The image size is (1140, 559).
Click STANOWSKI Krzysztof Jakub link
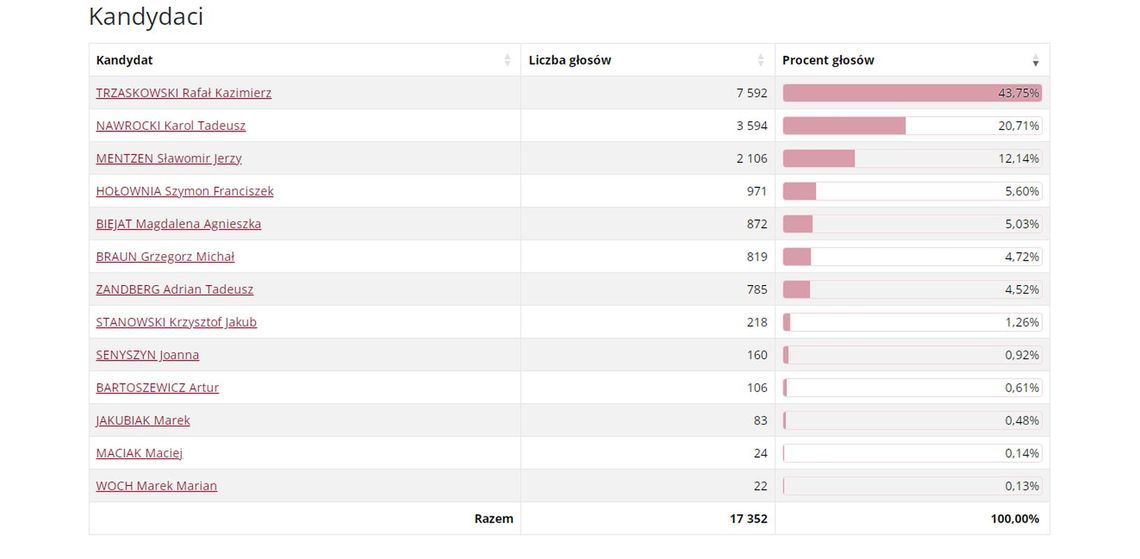[x=176, y=322]
